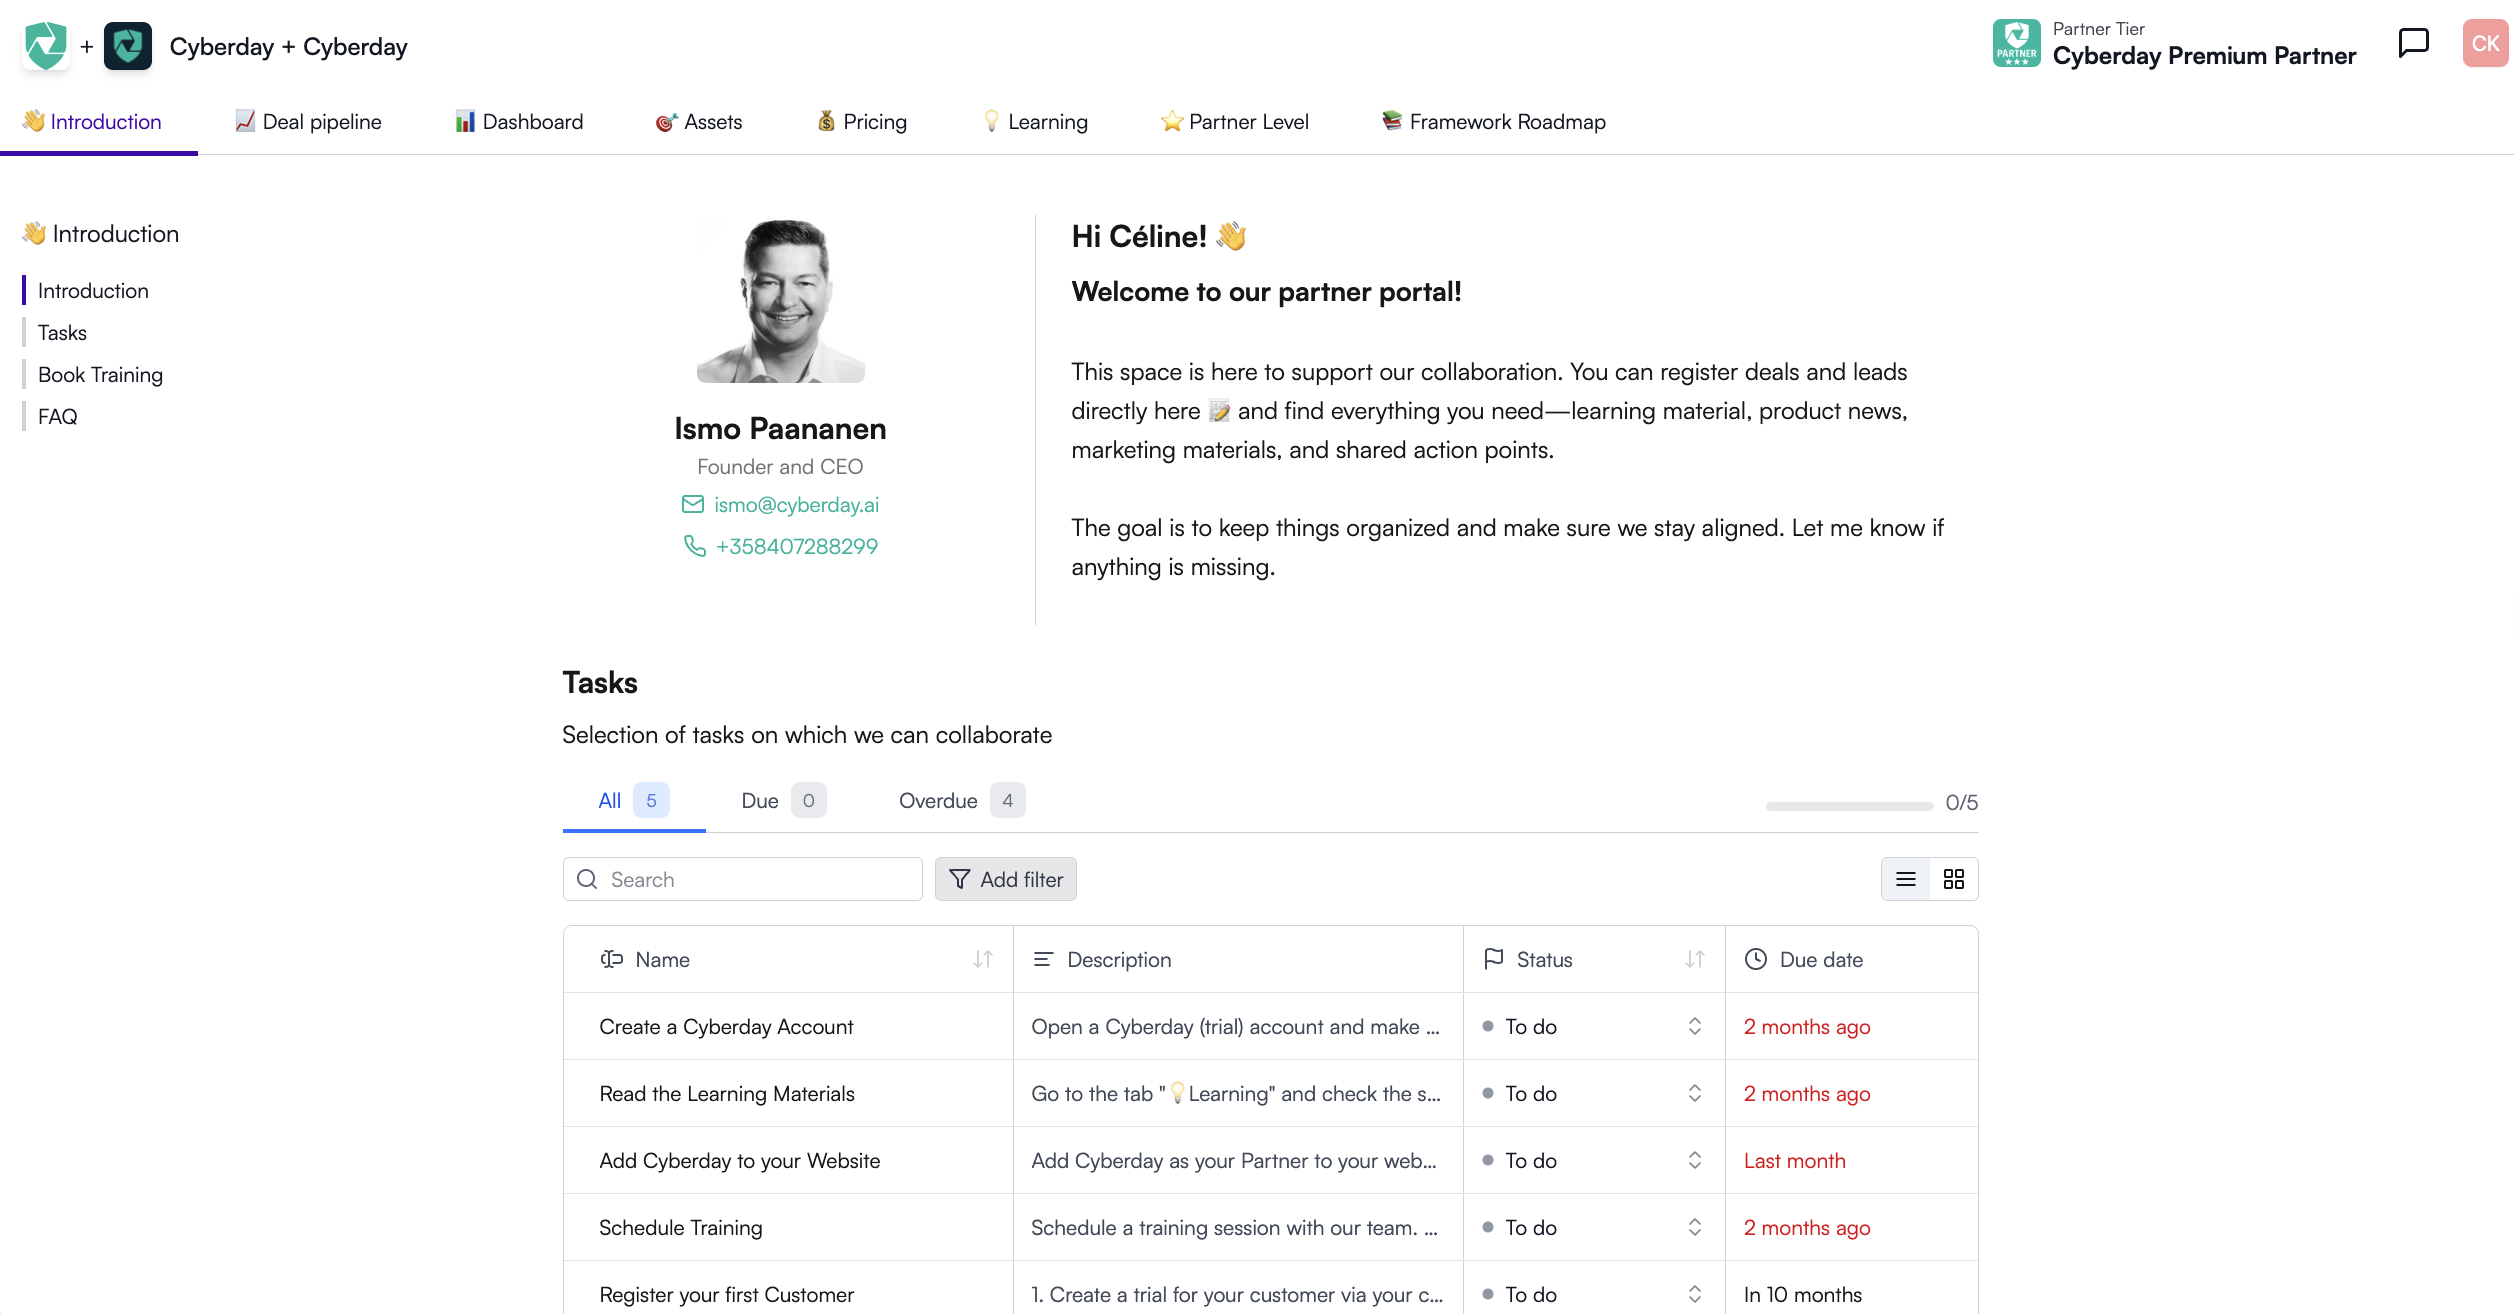This screenshot has width=2514, height=1314.
Task: Click the Partner Tier badge icon
Action: [2016, 44]
